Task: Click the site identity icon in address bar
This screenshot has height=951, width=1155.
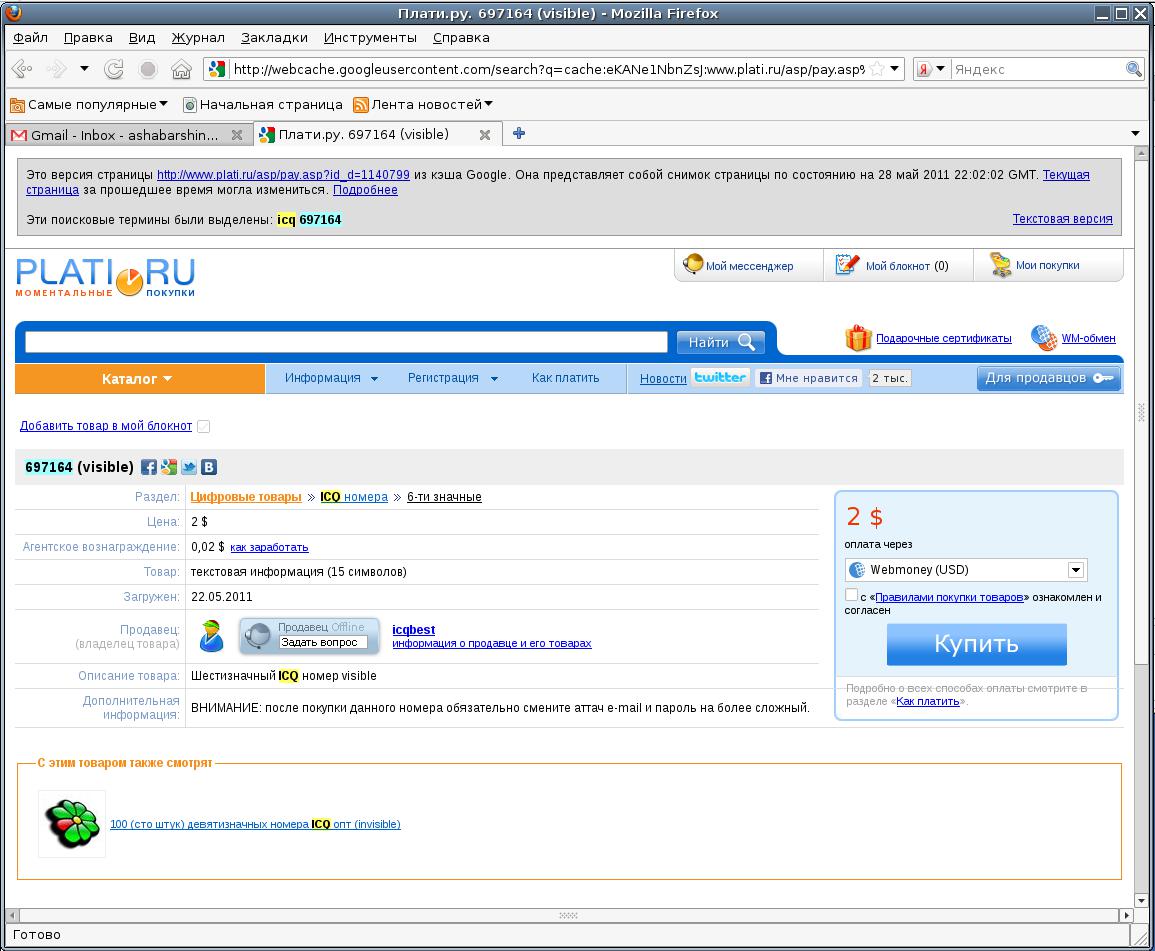Action: 217,69
